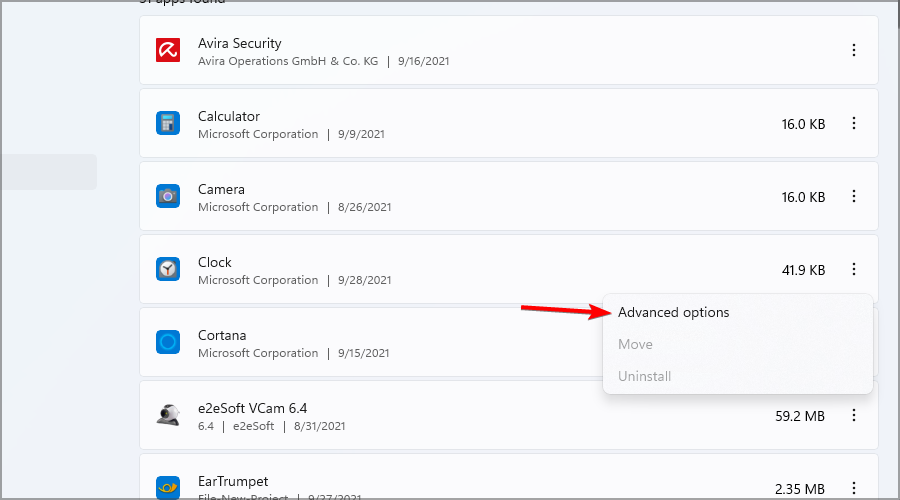Viewport: 900px width, 500px height.
Task: Click the Cortana app list entry
Action: [x=371, y=342]
